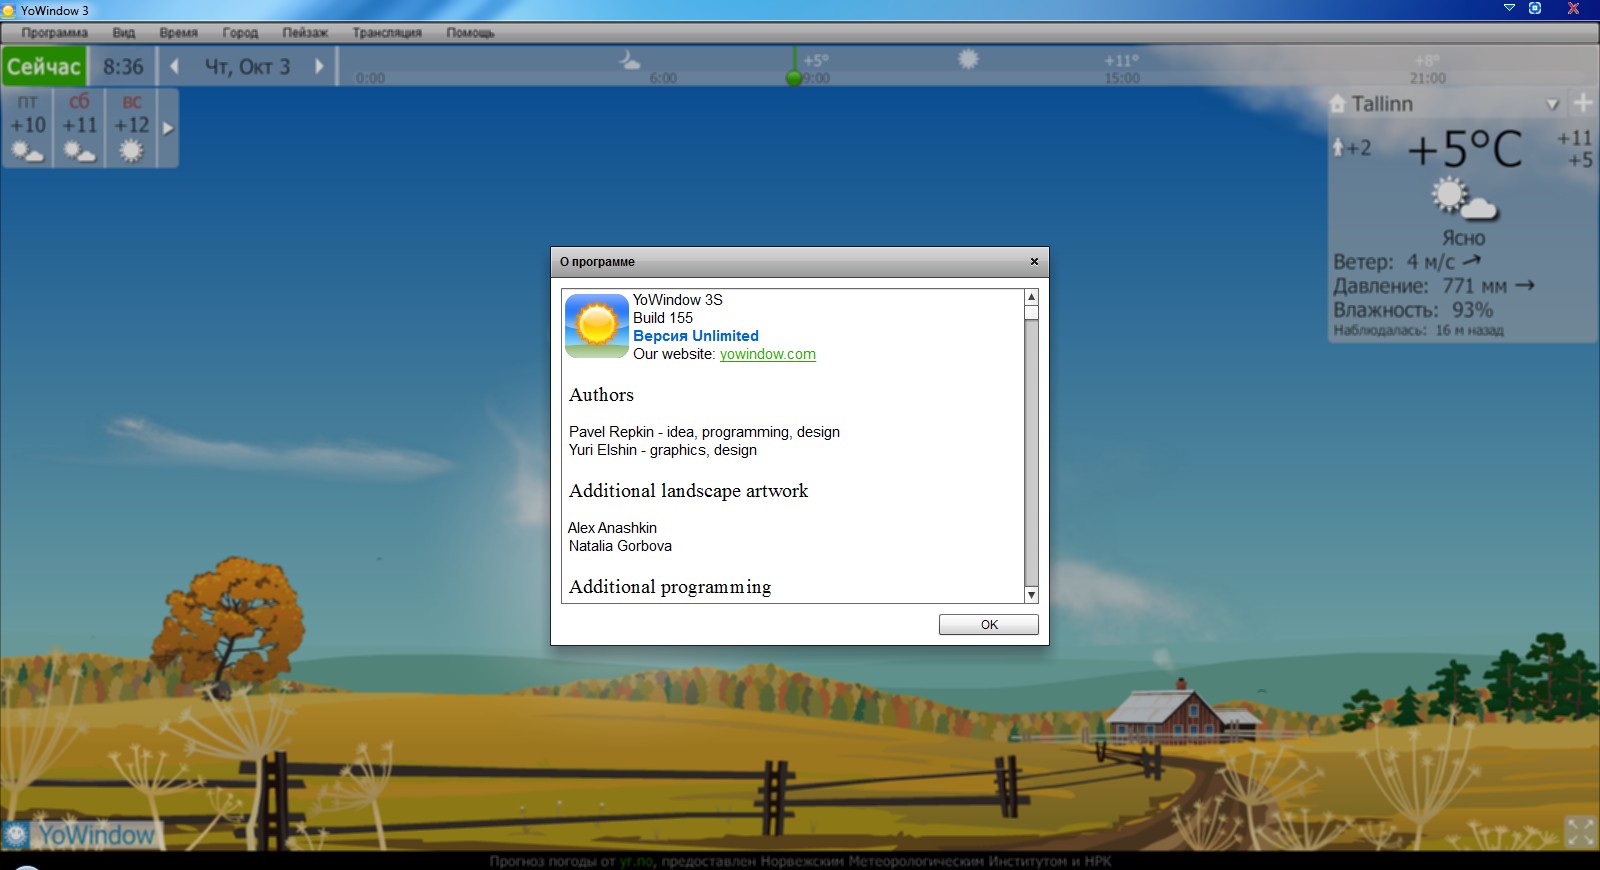Image resolution: width=1600 pixels, height=870 pixels.
Task: Open the yowindow.com website link
Action: tap(768, 354)
